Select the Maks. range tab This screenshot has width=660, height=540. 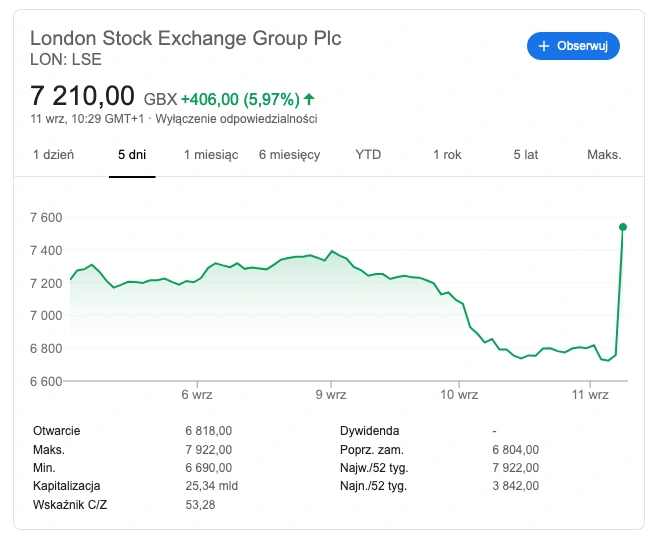pyautogui.click(x=604, y=155)
